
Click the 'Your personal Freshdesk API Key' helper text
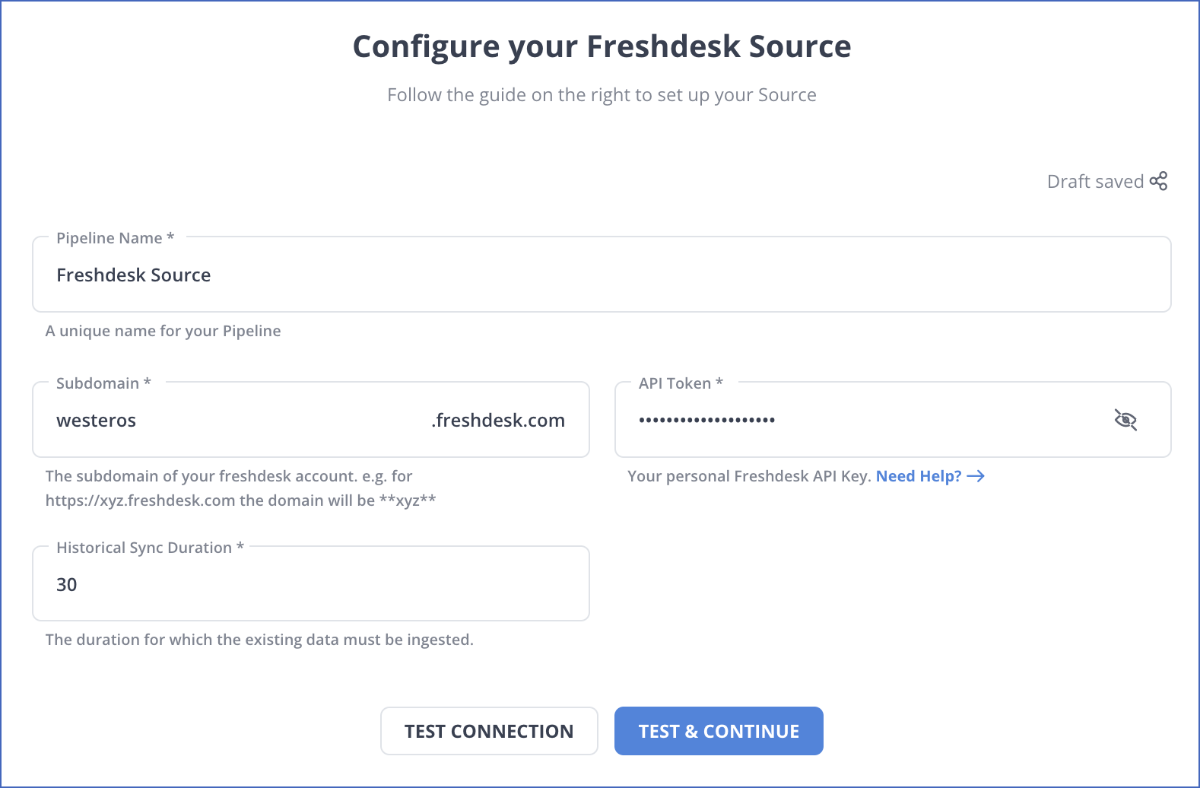pyautogui.click(x=749, y=476)
